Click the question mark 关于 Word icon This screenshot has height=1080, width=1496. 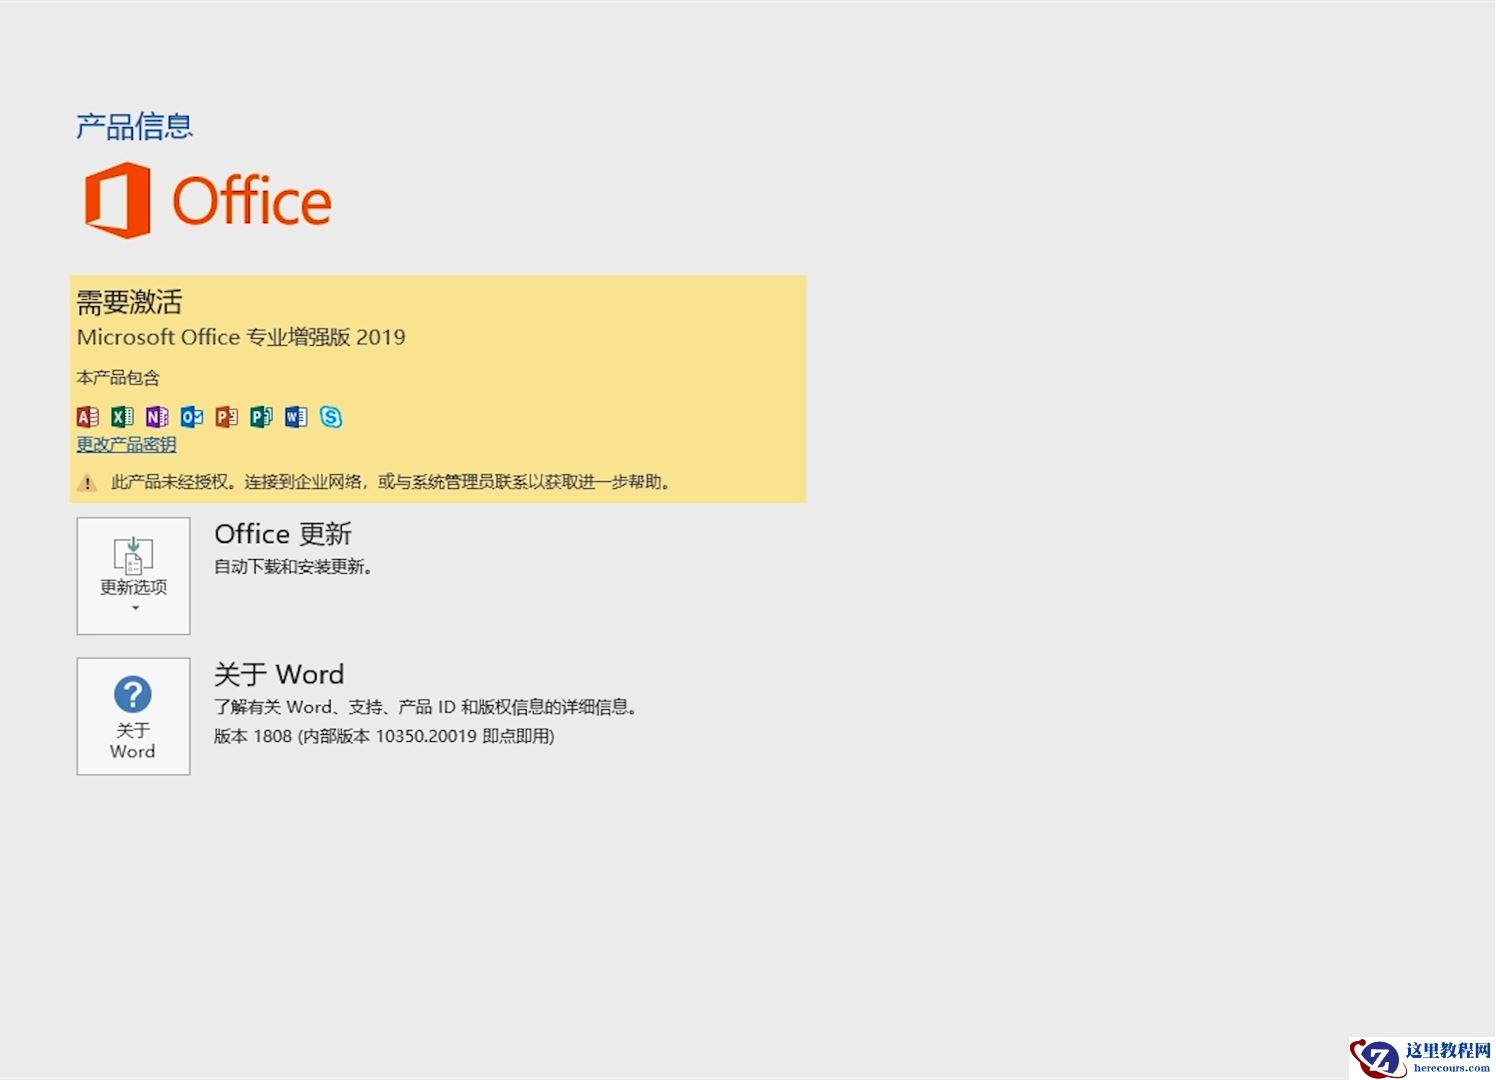point(132,695)
